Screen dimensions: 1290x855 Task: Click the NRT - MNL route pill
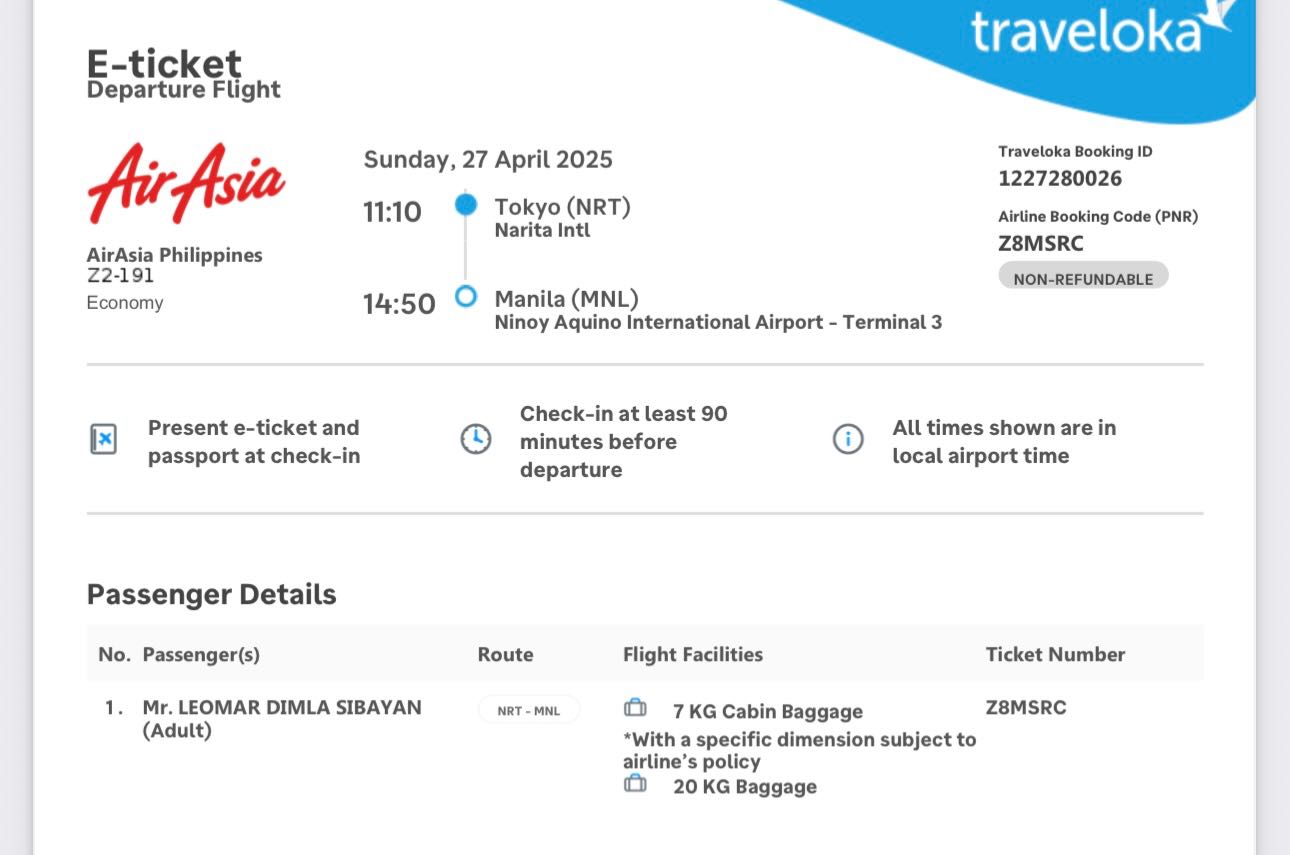(529, 711)
